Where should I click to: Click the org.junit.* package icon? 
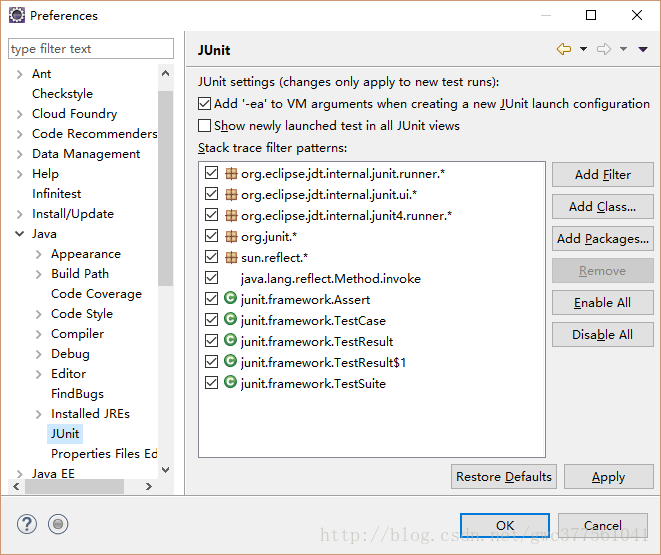tap(231, 236)
